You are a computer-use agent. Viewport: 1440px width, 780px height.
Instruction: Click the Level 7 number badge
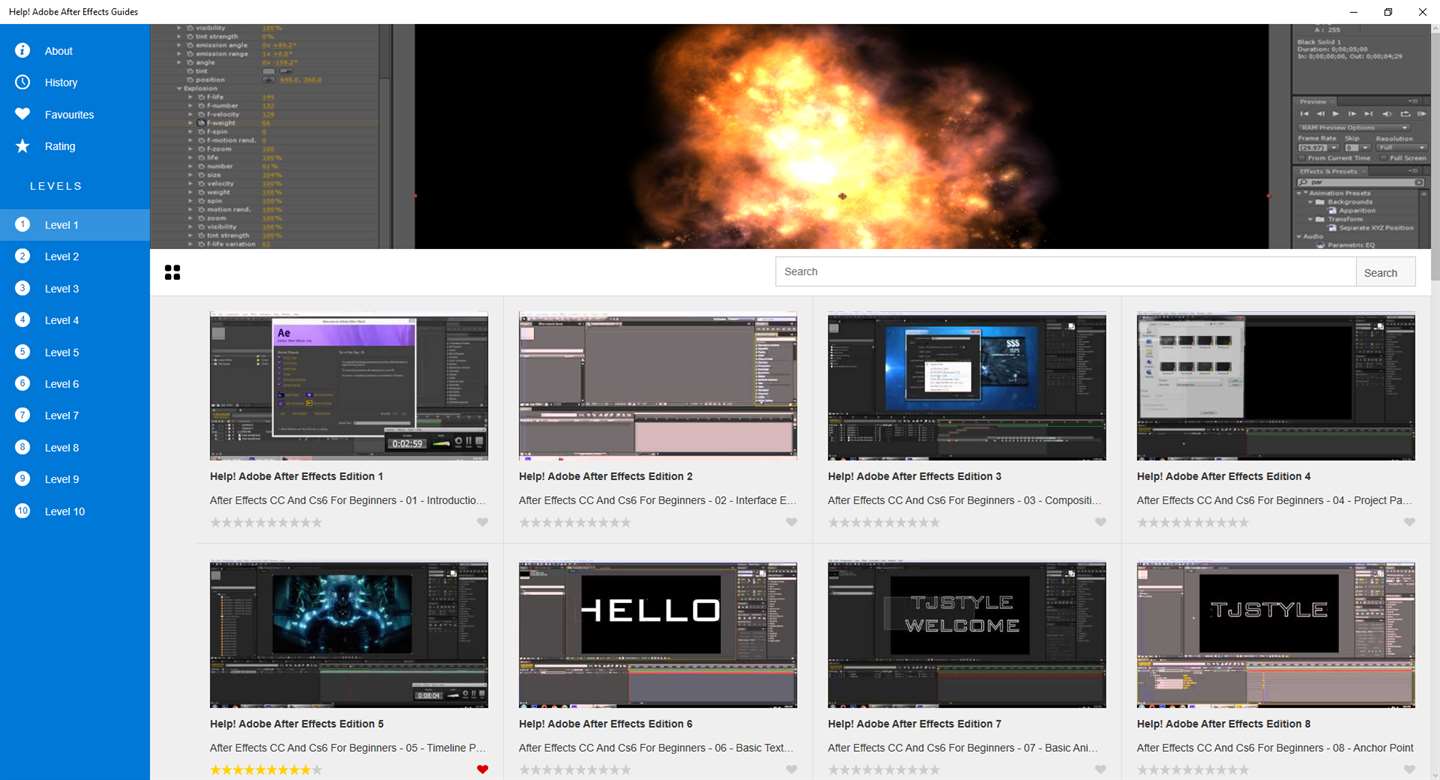(x=22, y=415)
